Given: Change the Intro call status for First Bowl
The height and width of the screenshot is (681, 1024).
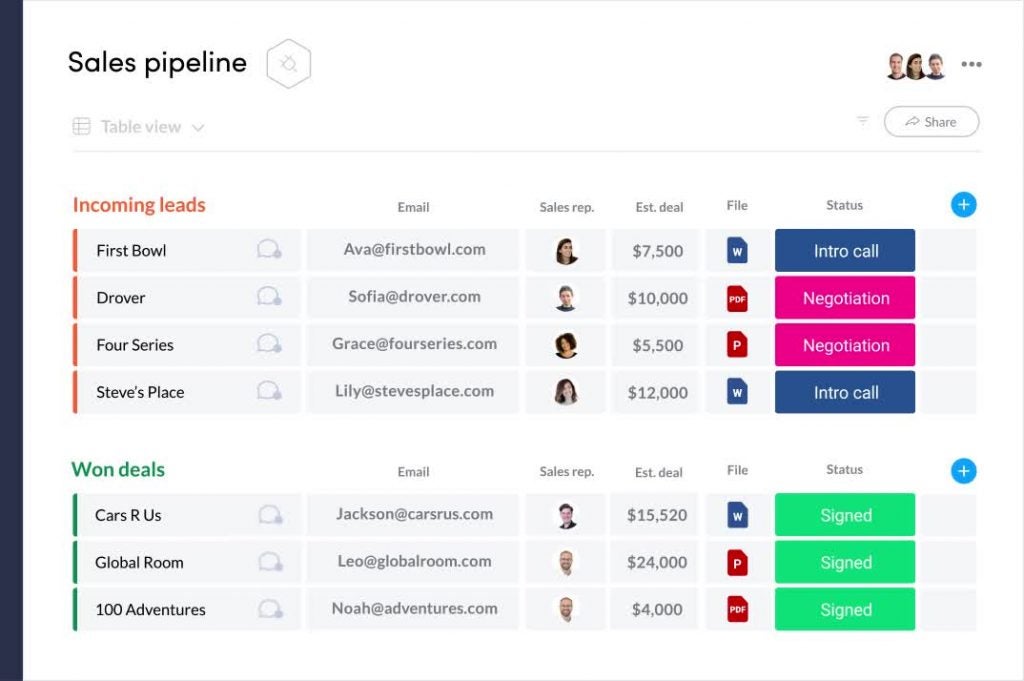Looking at the screenshot, I should pos(844,250).
